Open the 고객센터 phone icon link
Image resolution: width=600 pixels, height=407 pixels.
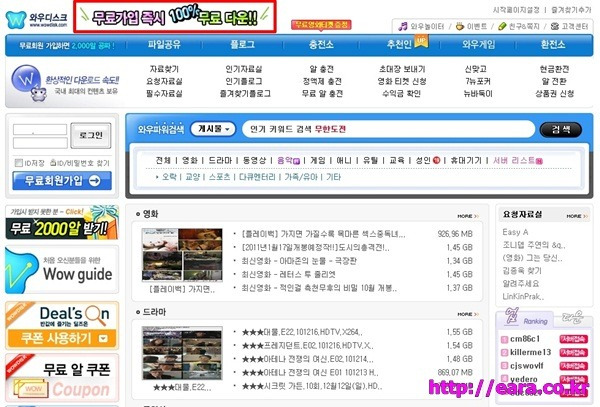click(x=555, y=26)
